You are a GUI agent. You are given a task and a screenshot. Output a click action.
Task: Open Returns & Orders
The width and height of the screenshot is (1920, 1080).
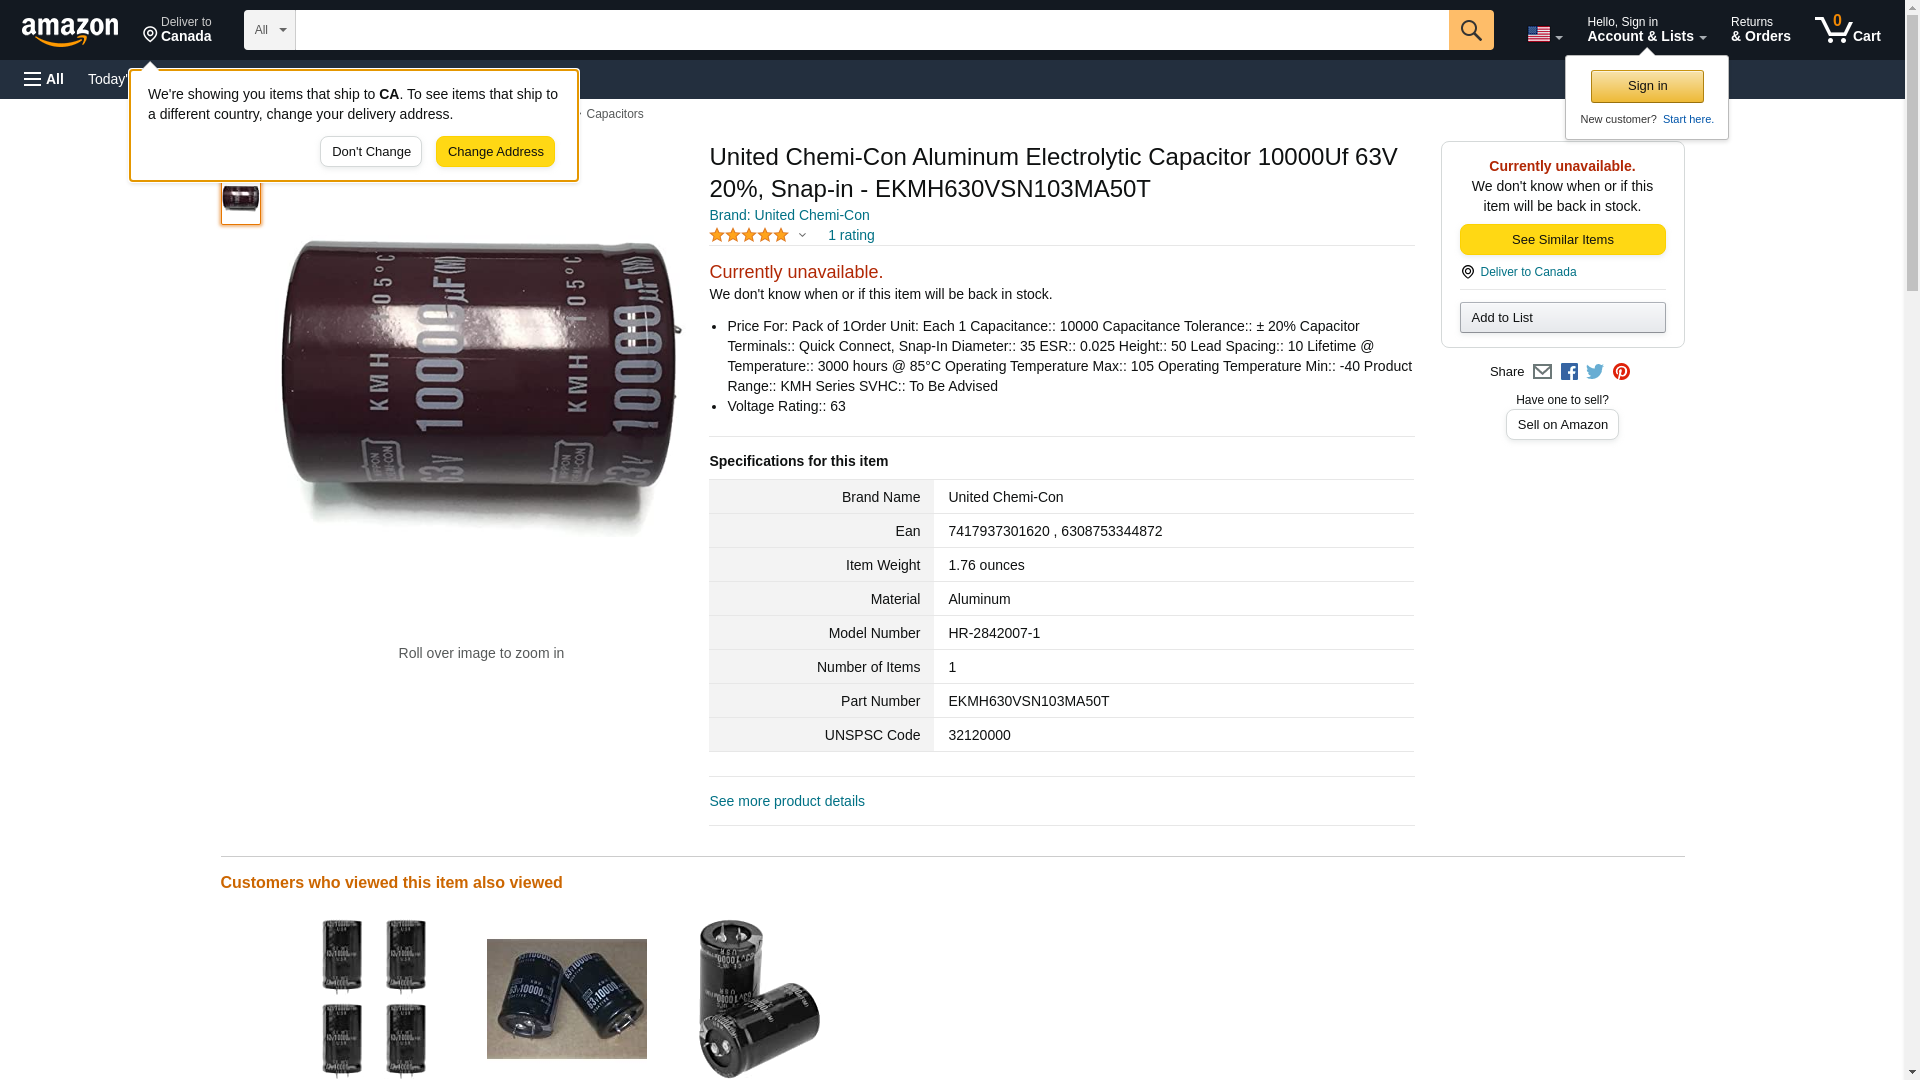pyautogui.click(x=1760, y=30)
